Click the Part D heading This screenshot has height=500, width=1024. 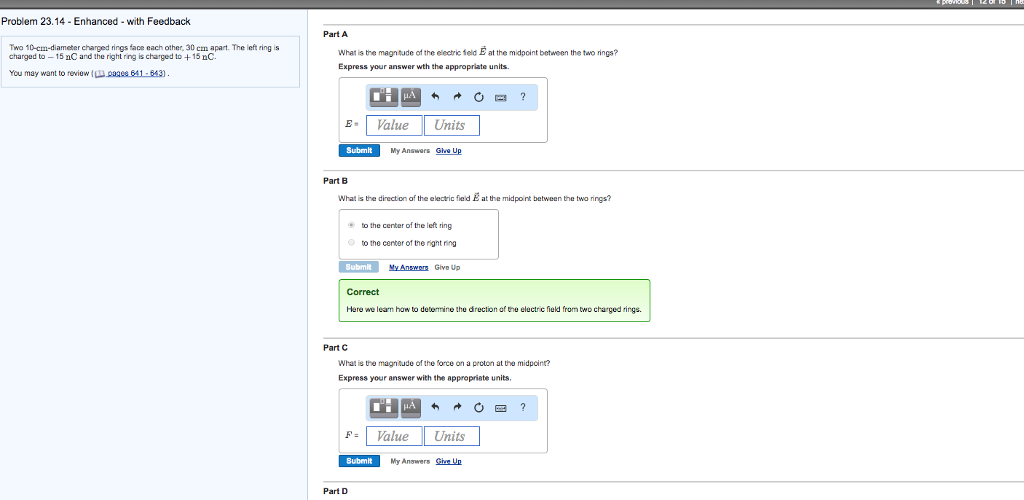336,491
